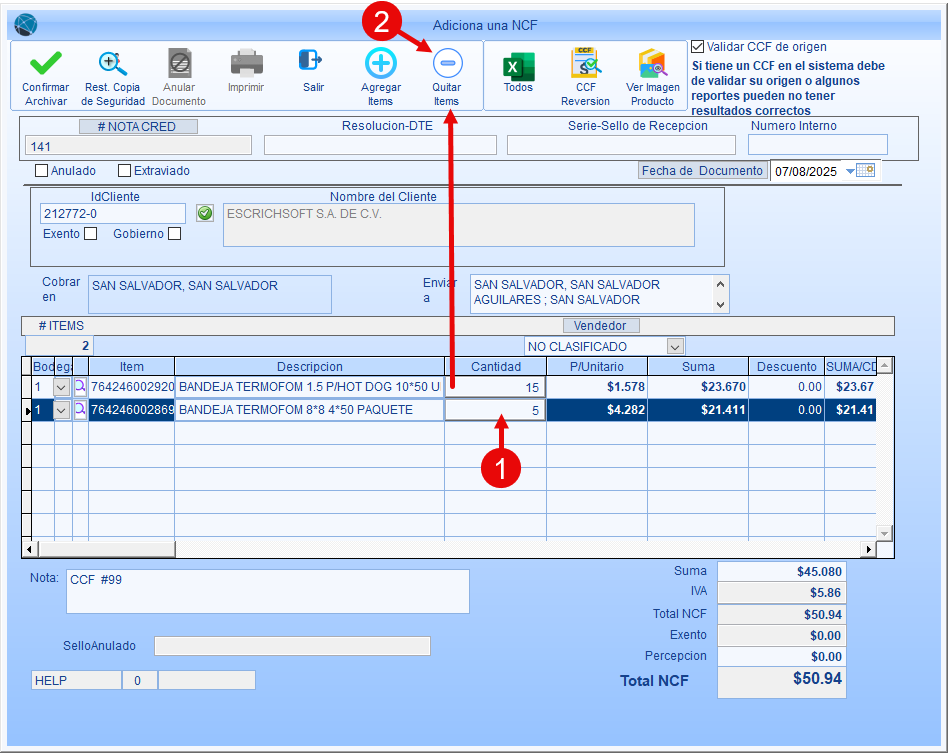This screenshot has width=948, height=753.
Task: Click the Enviar a field scroll up arrow
Action: click(x=720, y=284)
